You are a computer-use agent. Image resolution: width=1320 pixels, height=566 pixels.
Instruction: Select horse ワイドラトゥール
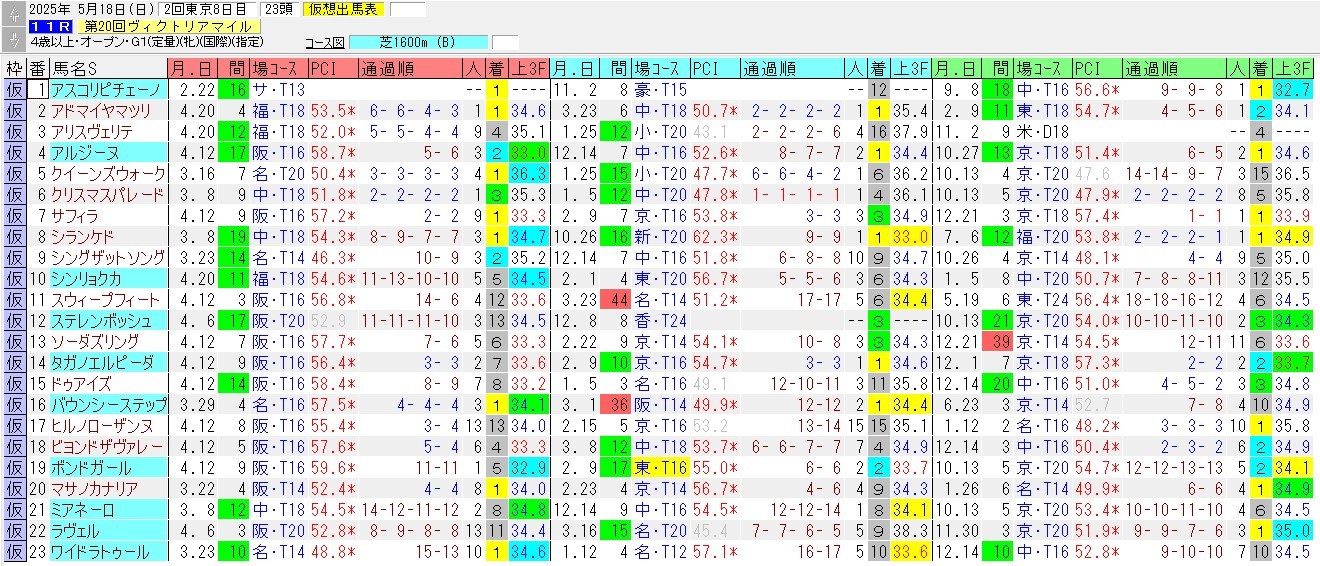coord(107,551)
